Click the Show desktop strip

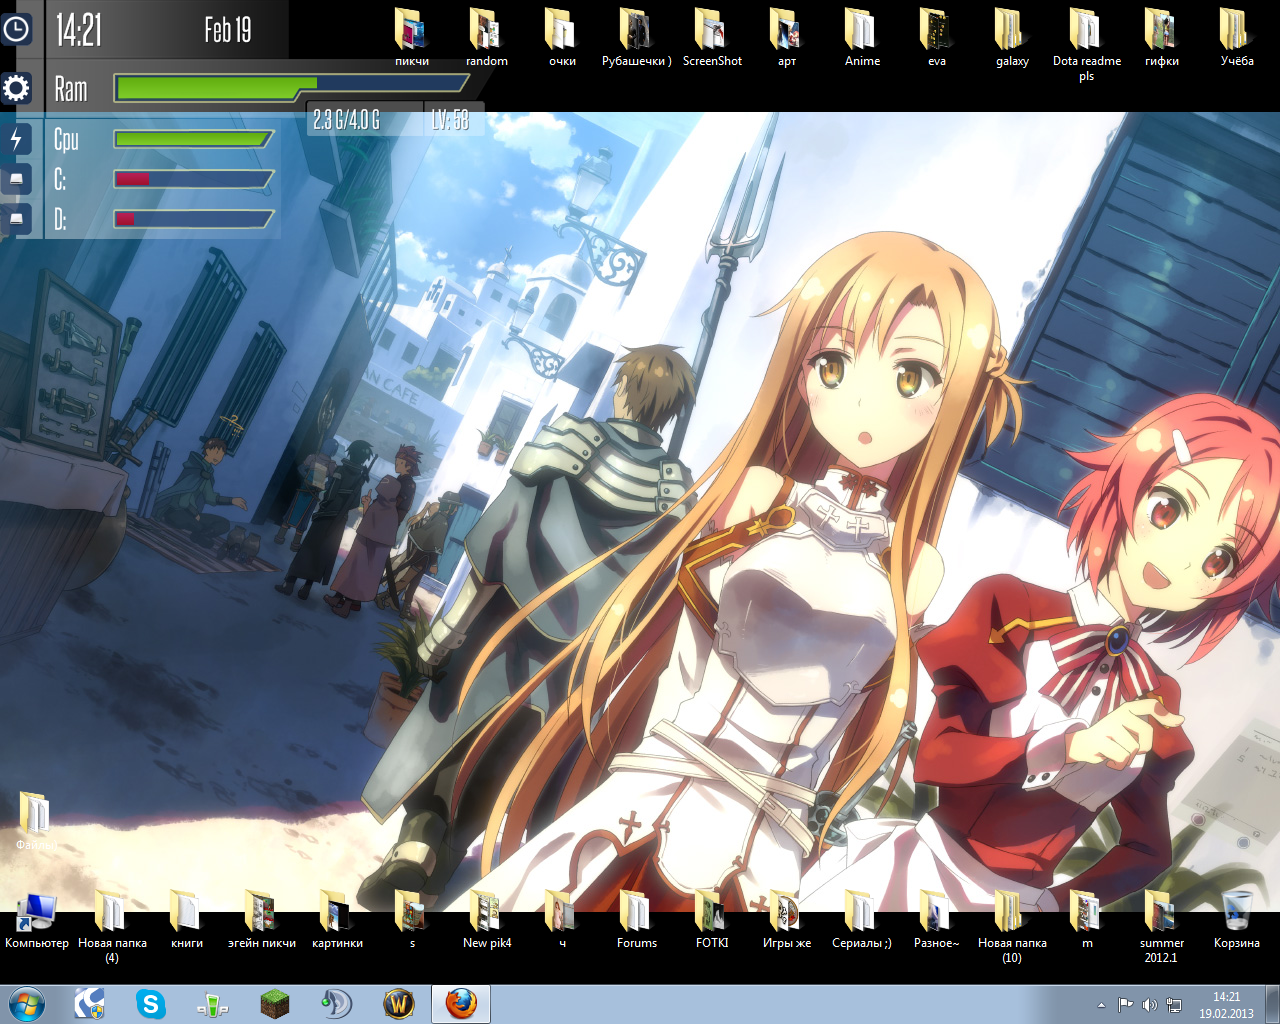click(1272, 1004)
